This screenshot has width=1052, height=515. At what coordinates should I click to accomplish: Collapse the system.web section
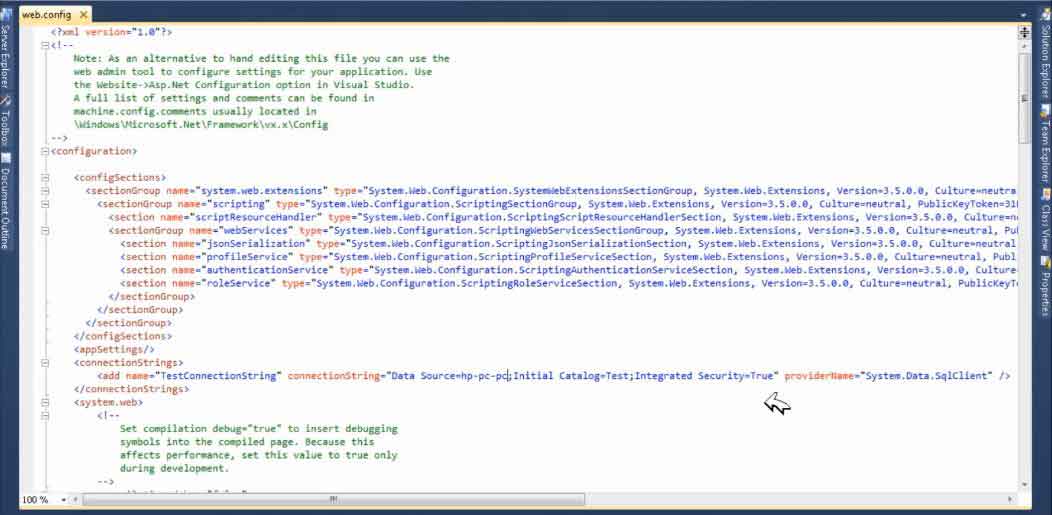click(x=42, y=402)
